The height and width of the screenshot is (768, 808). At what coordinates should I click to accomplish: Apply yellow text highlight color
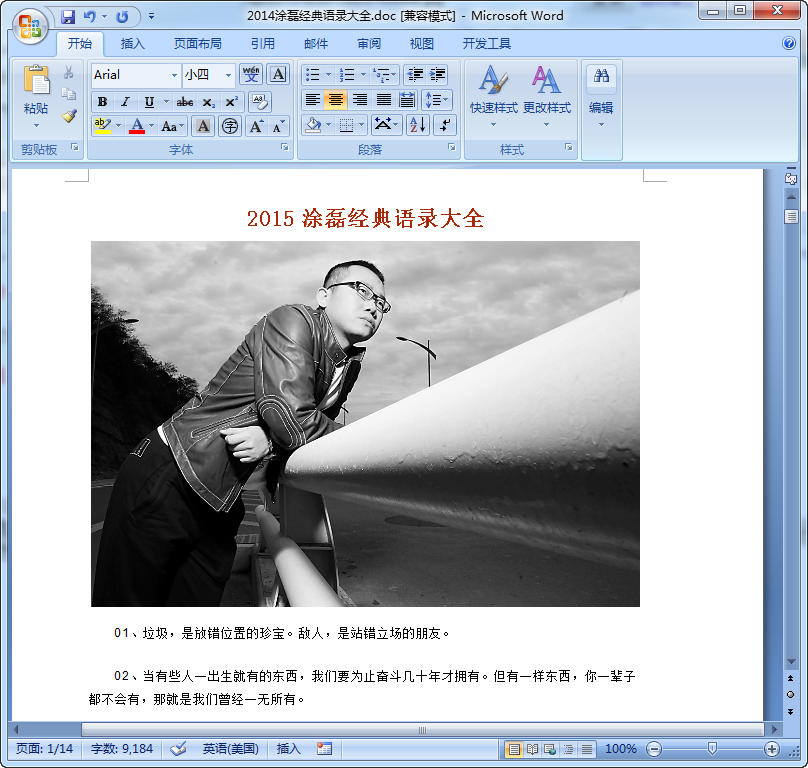[x=104, y=124]
